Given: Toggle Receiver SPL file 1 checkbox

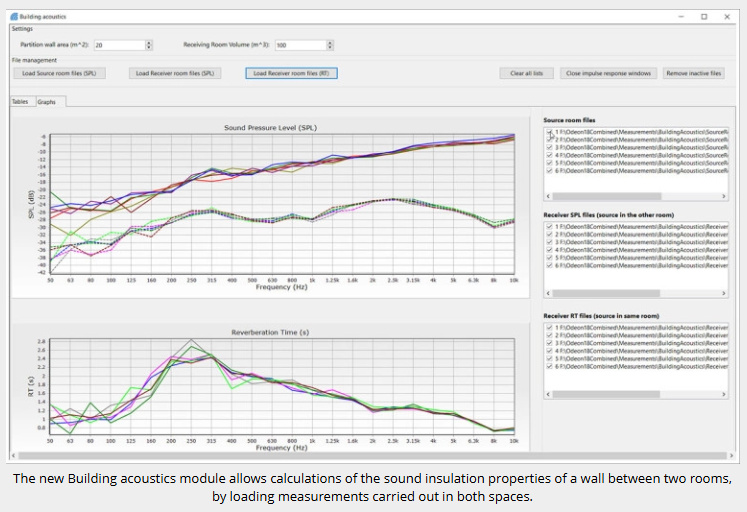Looking at the screenshot, I should point(549,227).
